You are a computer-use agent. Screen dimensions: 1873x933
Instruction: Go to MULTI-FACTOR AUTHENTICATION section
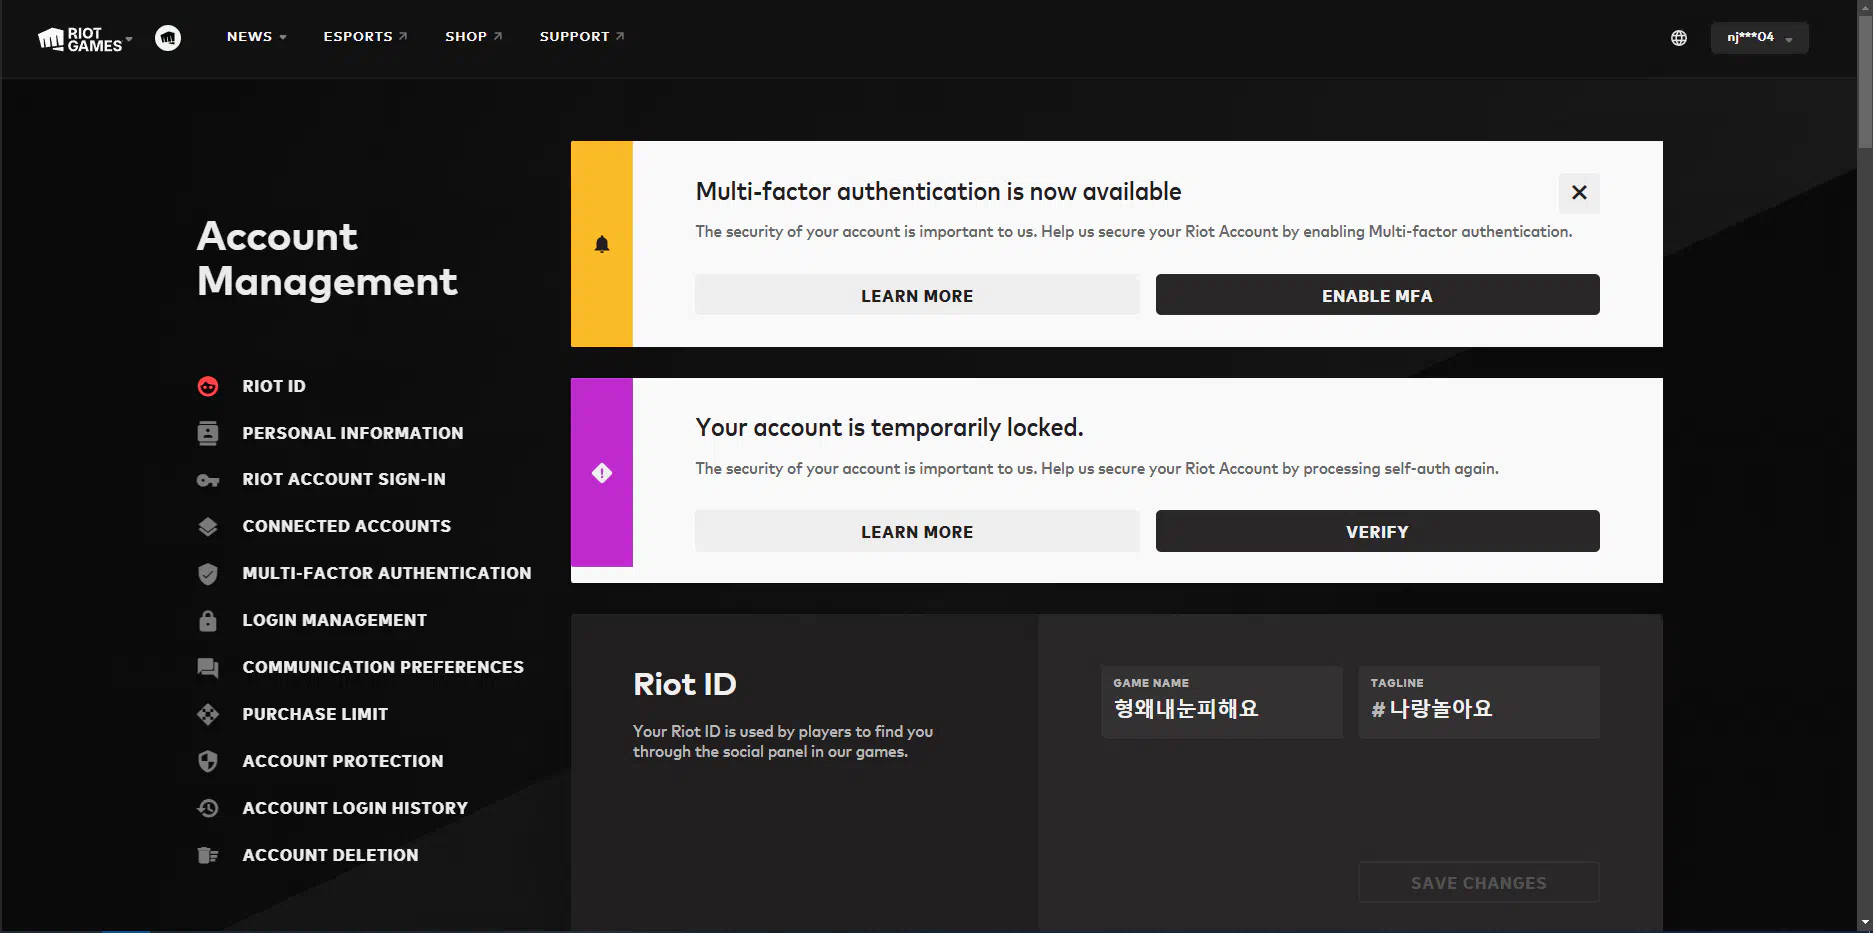(387, 574)
